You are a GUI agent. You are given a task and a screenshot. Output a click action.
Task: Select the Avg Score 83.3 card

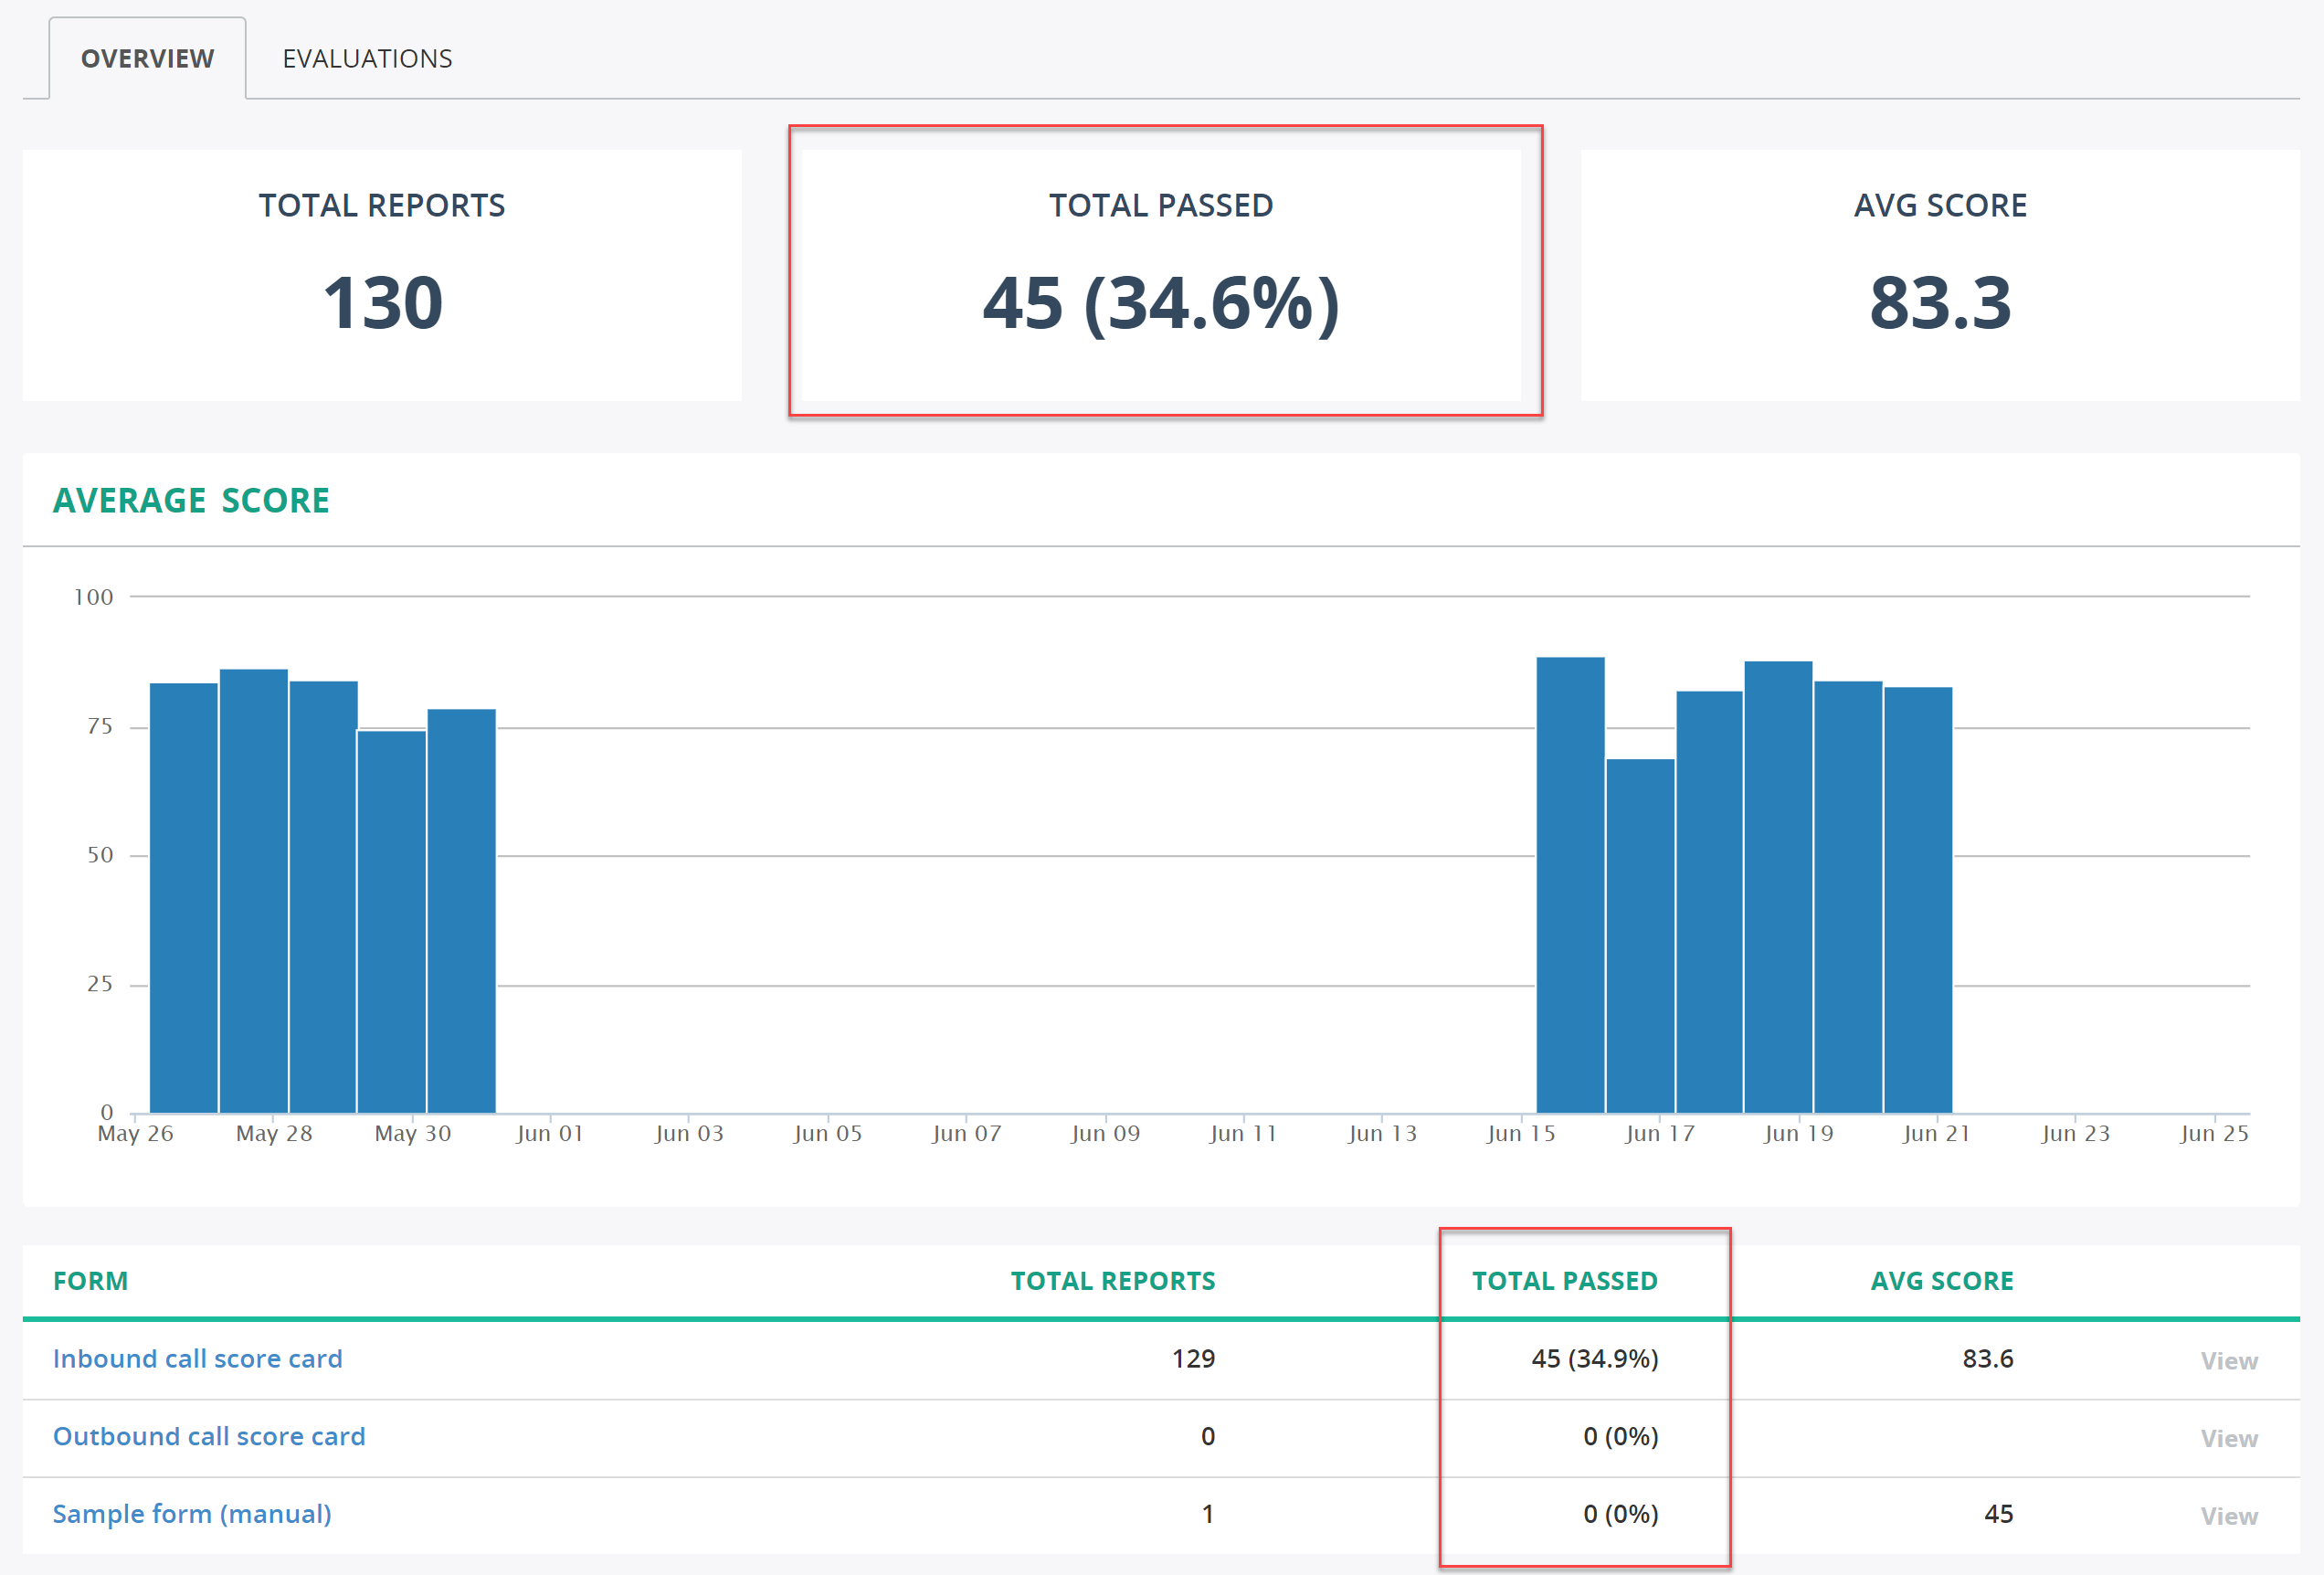click(1940, 275)
